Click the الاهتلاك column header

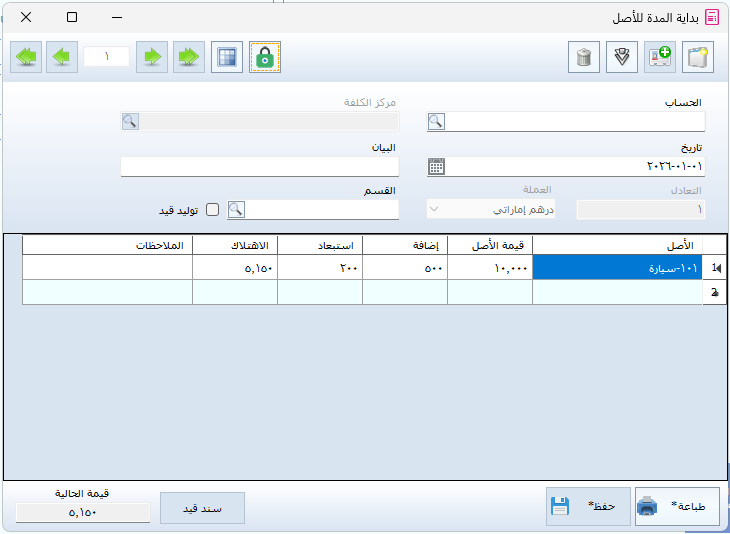(x=234, y=245)
